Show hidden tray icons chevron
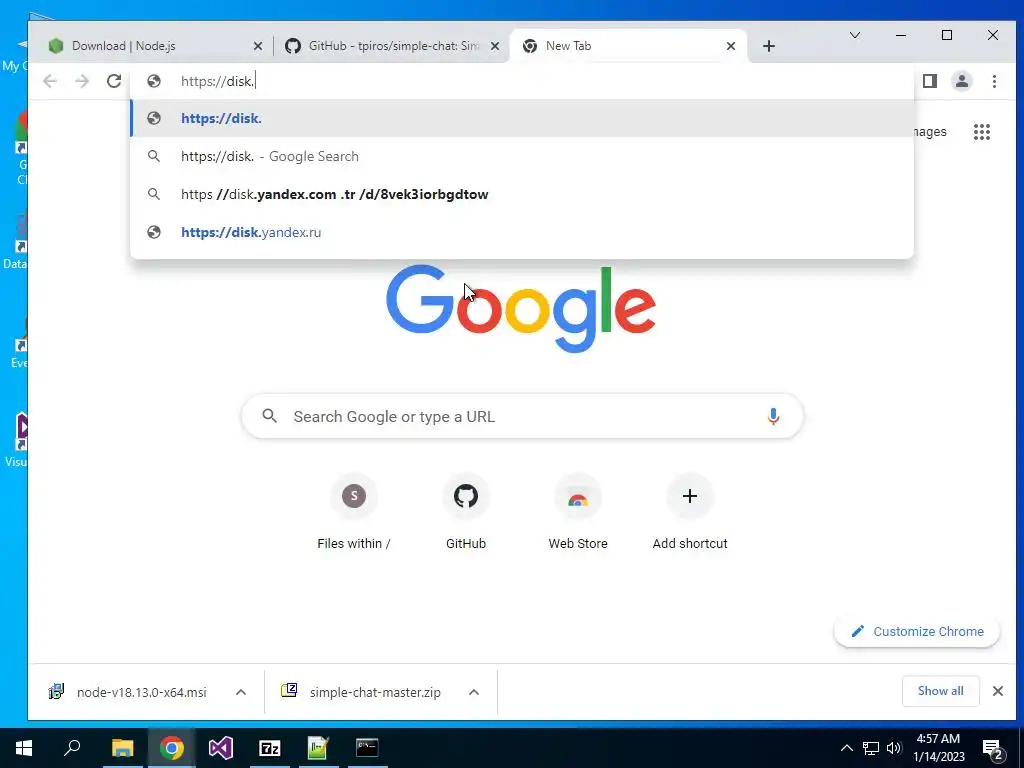The image size is (1024, 768). [x=846, y=748]
